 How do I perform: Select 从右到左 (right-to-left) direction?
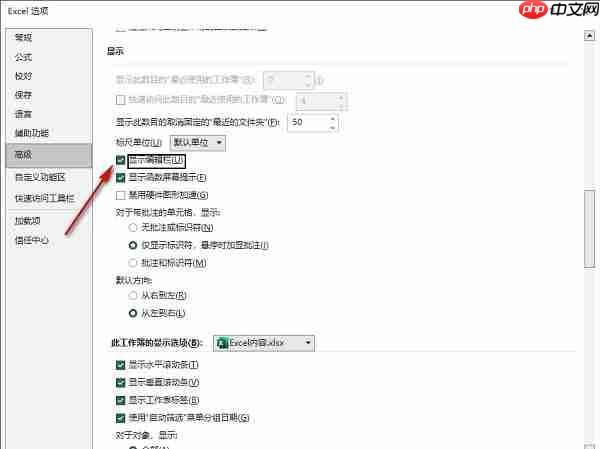point(133,296)
